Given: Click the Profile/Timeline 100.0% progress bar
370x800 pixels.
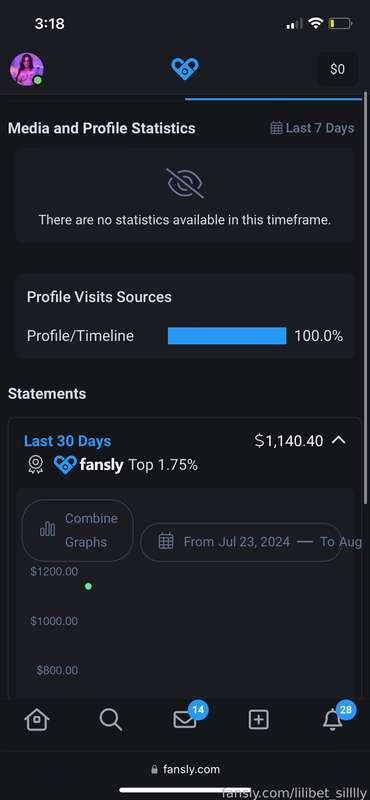Looking at the screenshot, I should click(x=227, y=336).
